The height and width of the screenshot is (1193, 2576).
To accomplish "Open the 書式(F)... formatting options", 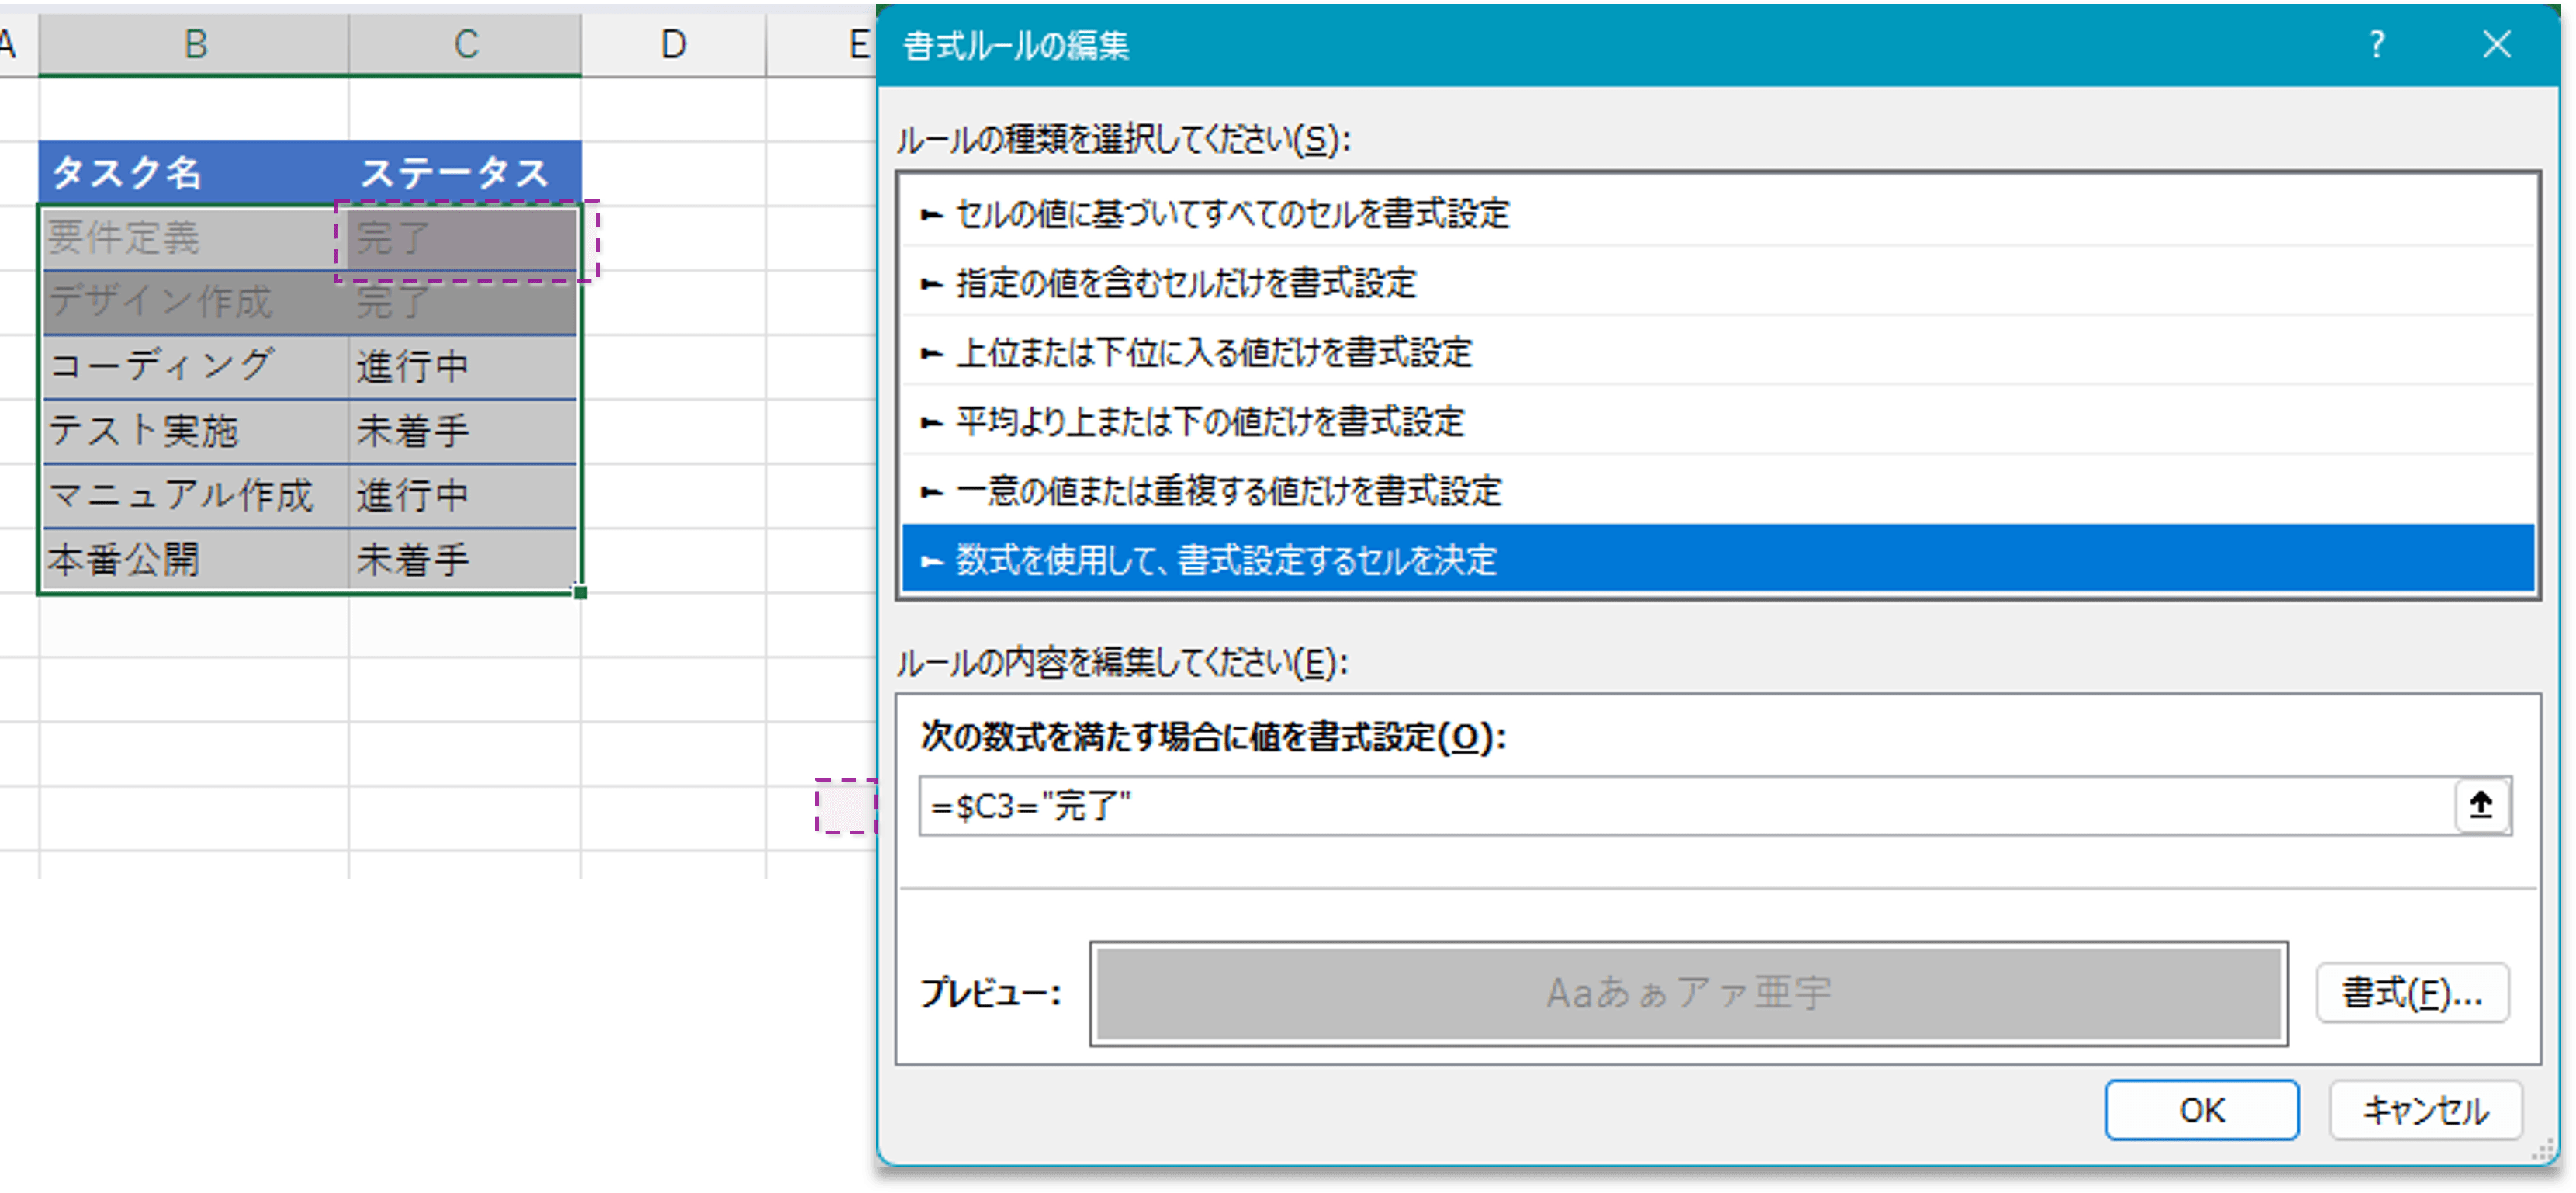I will (2412, 993).
